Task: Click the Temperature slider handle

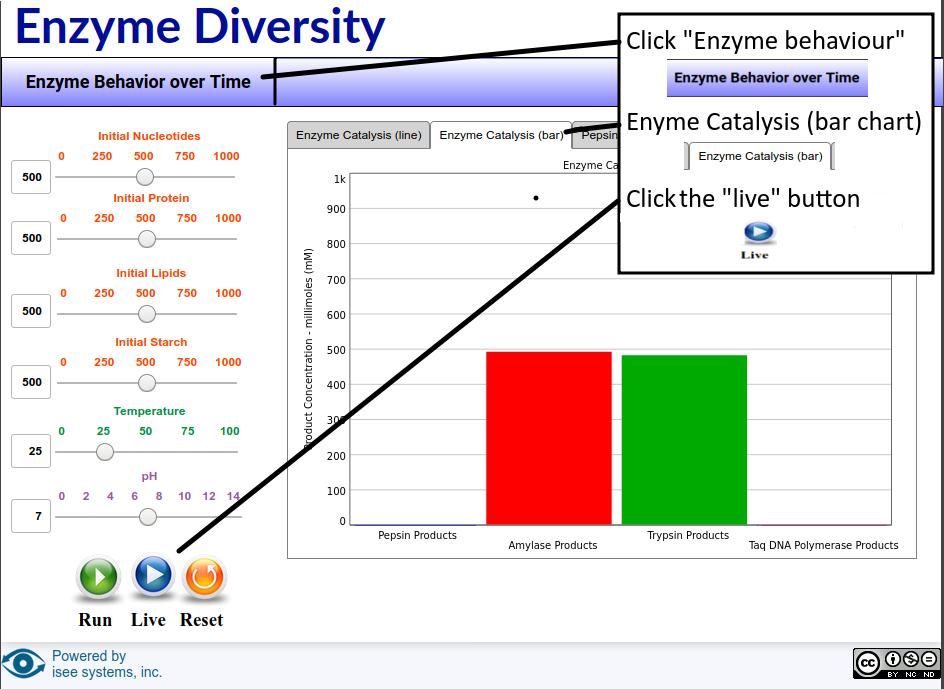Action: click(x=104, y=451)
